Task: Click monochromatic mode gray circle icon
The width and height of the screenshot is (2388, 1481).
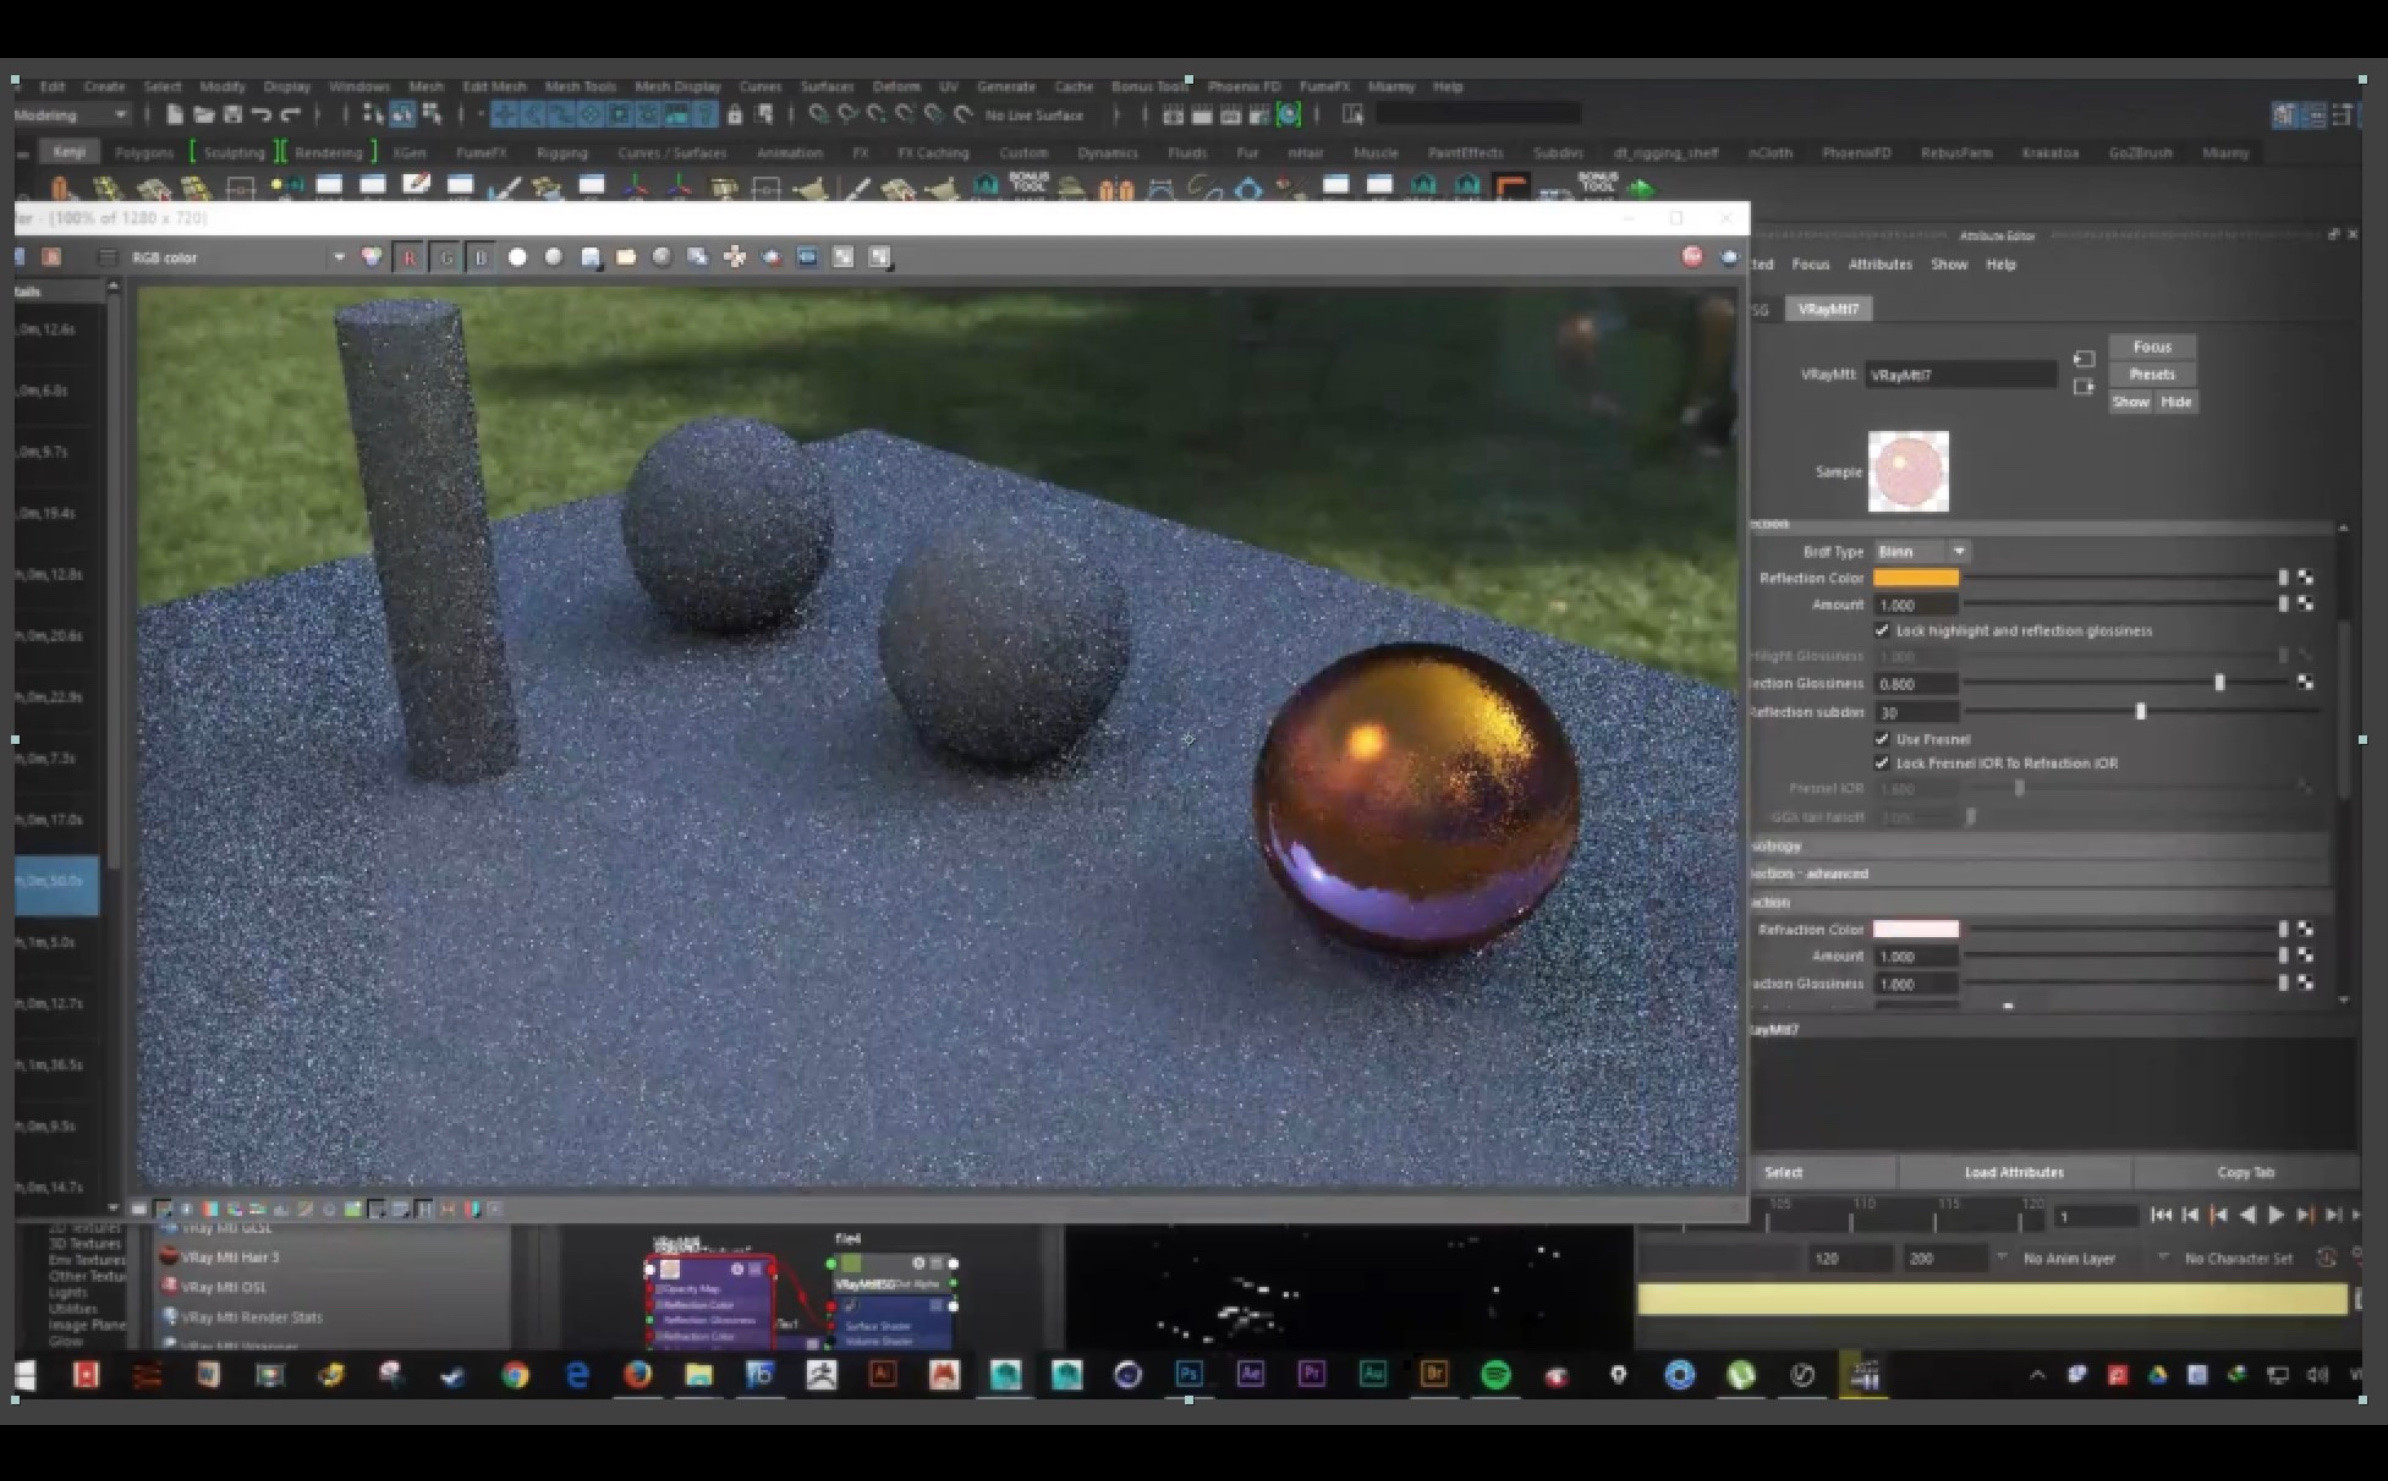Action: click(553, 257)
